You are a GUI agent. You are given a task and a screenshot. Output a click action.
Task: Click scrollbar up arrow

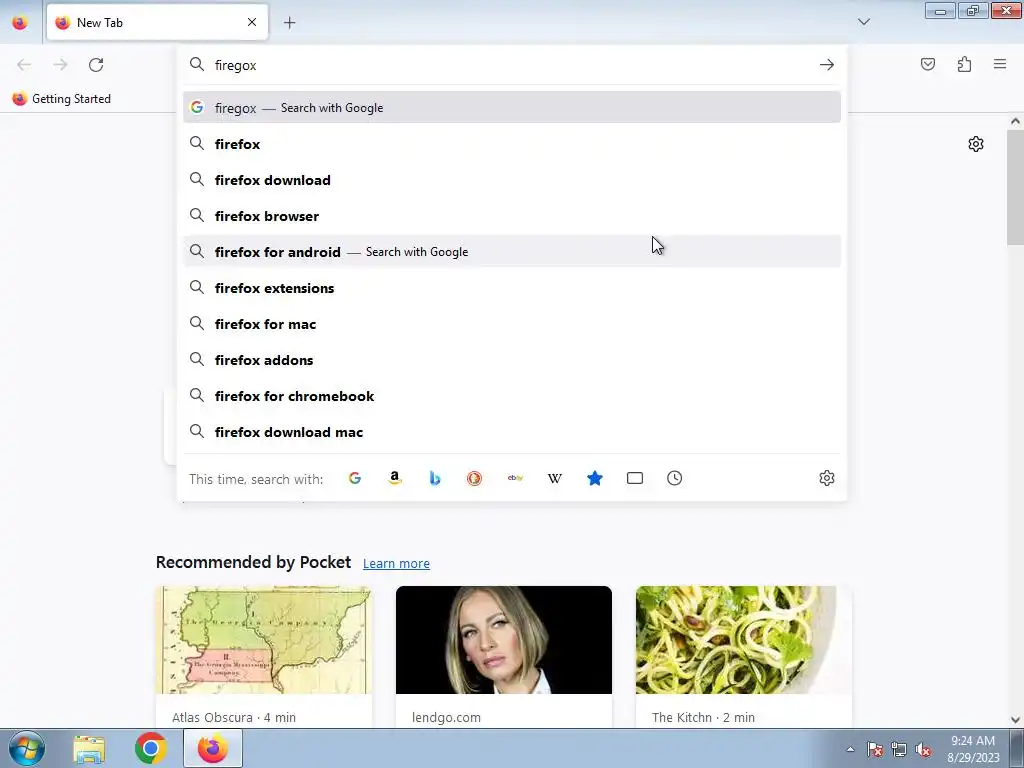tap(1015, 121)
